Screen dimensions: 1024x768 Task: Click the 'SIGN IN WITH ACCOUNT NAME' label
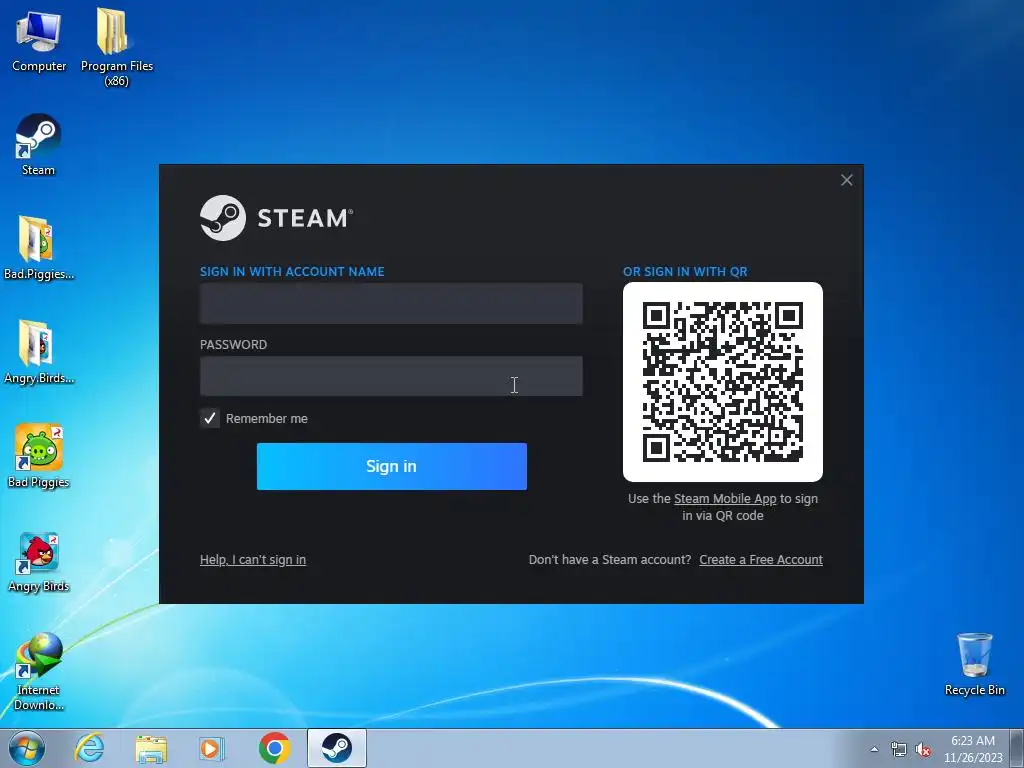pyautogui.click(x=292, y=272)
